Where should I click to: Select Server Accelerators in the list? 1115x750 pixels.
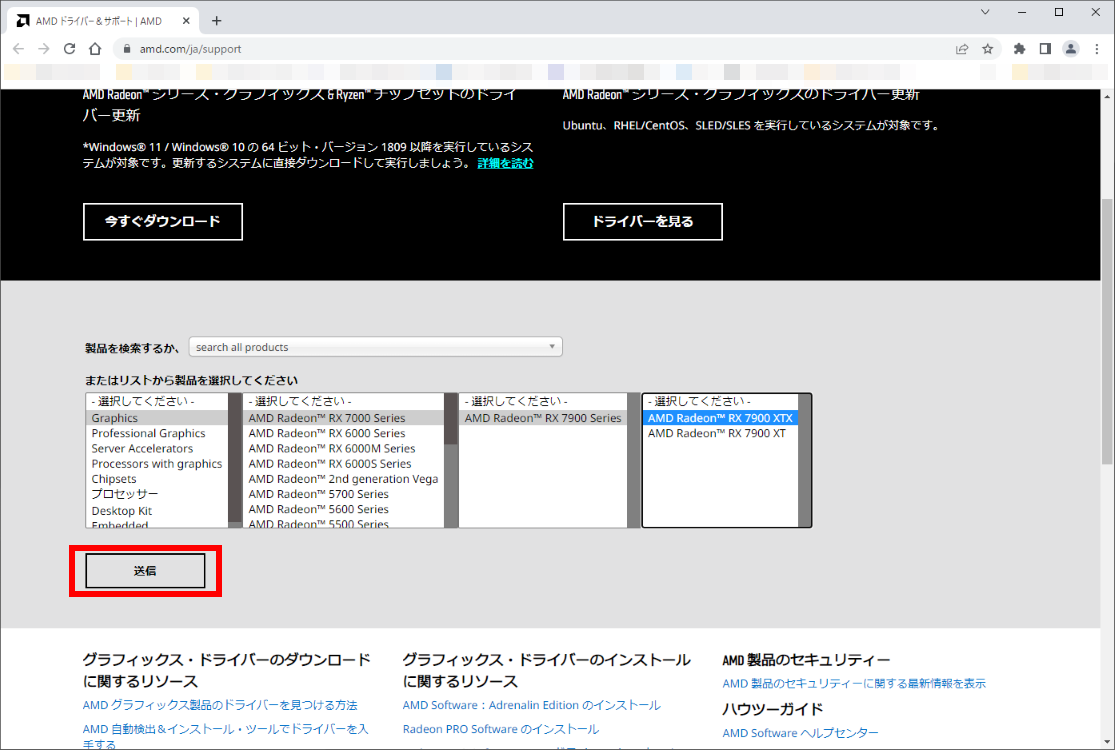(x=157, y=449)
